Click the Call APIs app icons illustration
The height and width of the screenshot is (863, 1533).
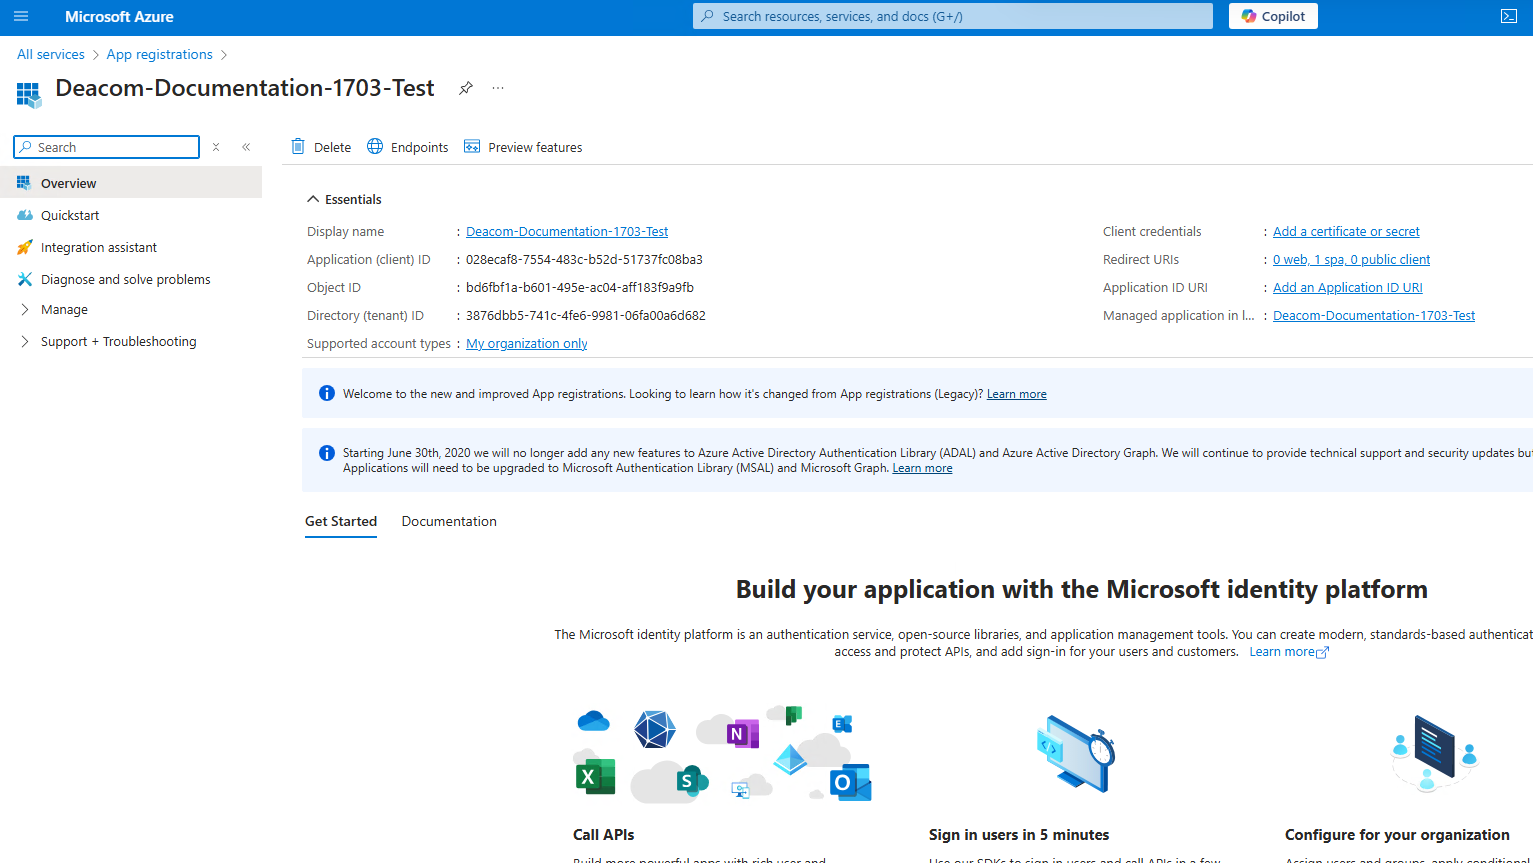[723, 753]
